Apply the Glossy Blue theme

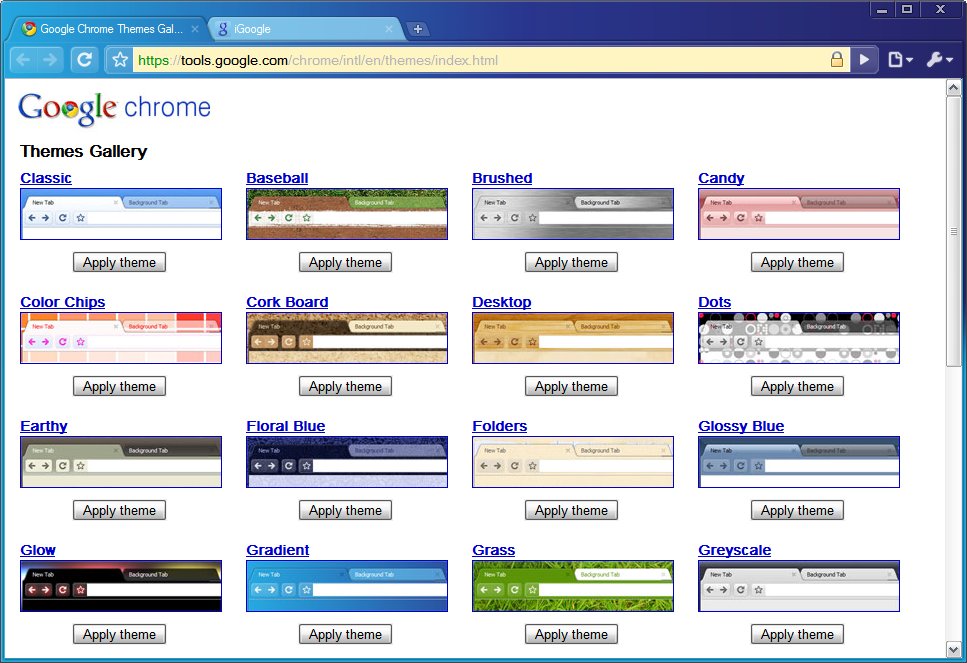point(797,510)
